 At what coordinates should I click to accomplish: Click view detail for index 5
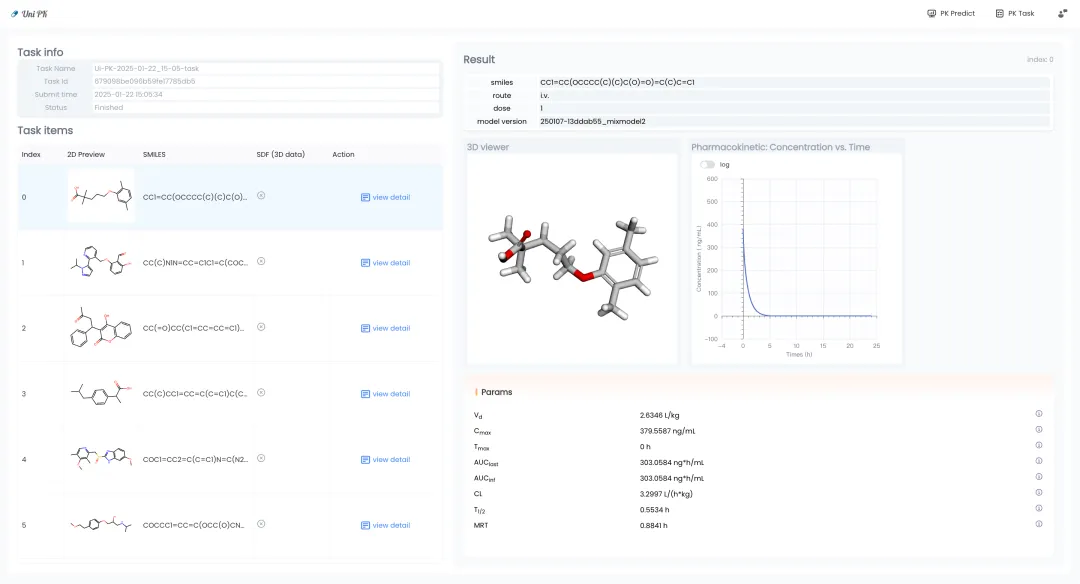(x=385, y=525)
